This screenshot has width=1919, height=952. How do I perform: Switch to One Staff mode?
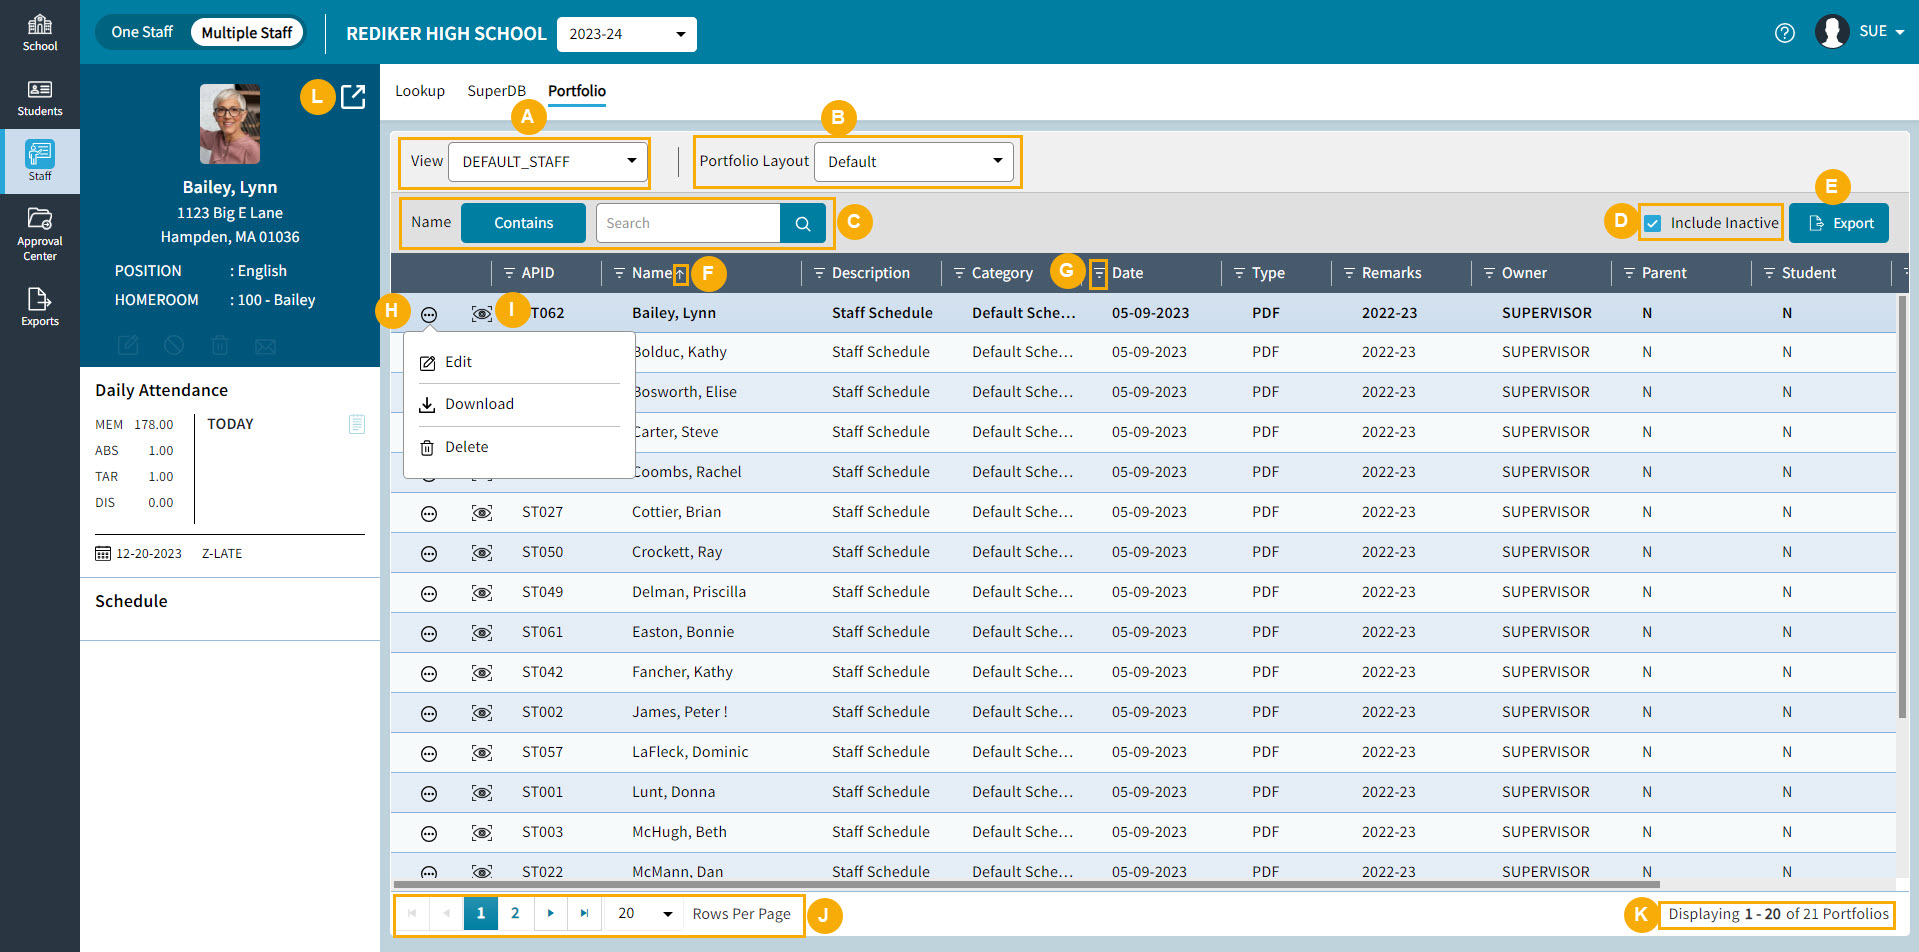pos(142,31)
